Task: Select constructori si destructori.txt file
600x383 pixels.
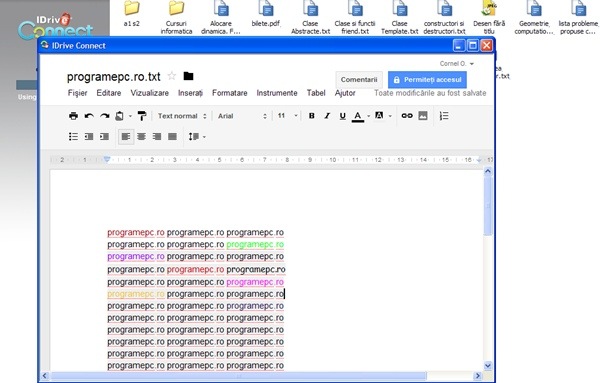Action: [x=444, y=17]
